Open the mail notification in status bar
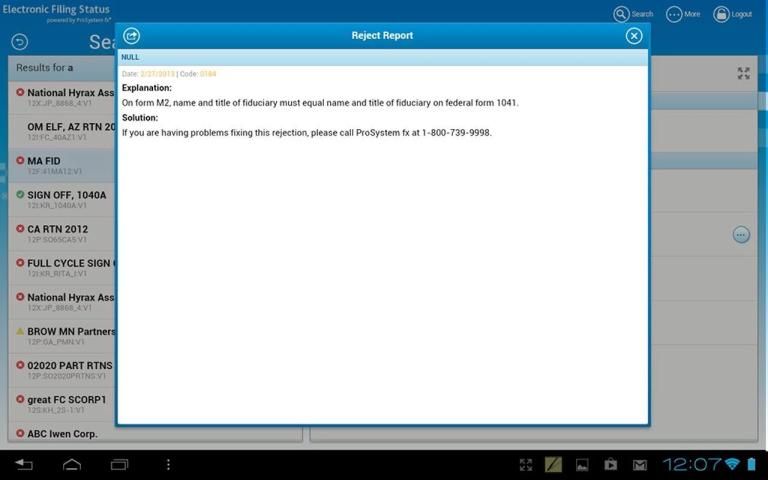Image resolution: width=768 pixels, height=480 pixels. 640,465
